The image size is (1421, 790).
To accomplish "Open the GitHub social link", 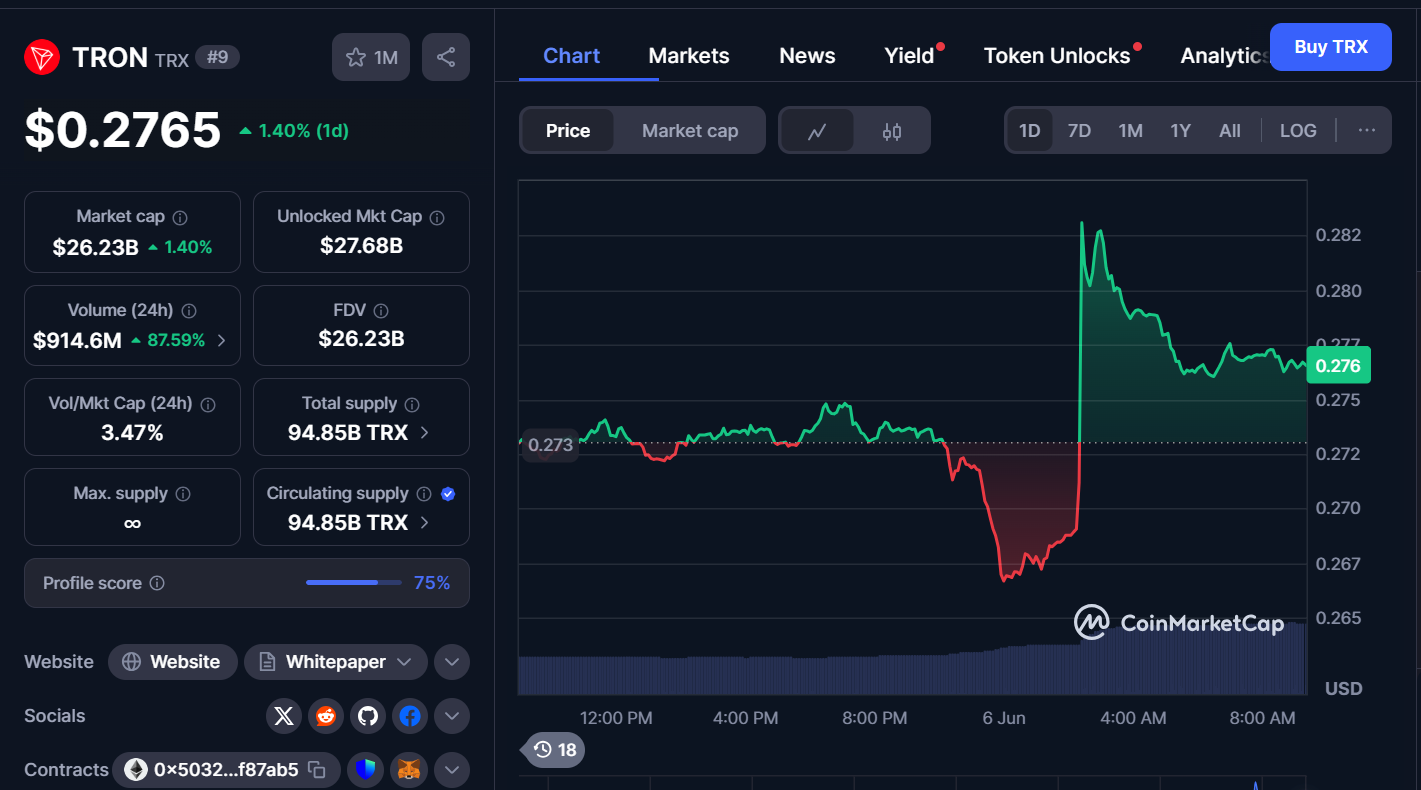I will [368, 716].
